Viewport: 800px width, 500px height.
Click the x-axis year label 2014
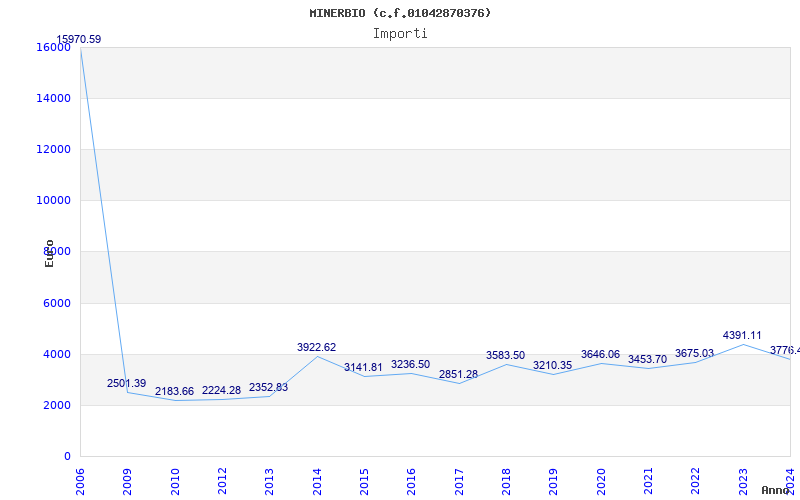pos(317,482)
